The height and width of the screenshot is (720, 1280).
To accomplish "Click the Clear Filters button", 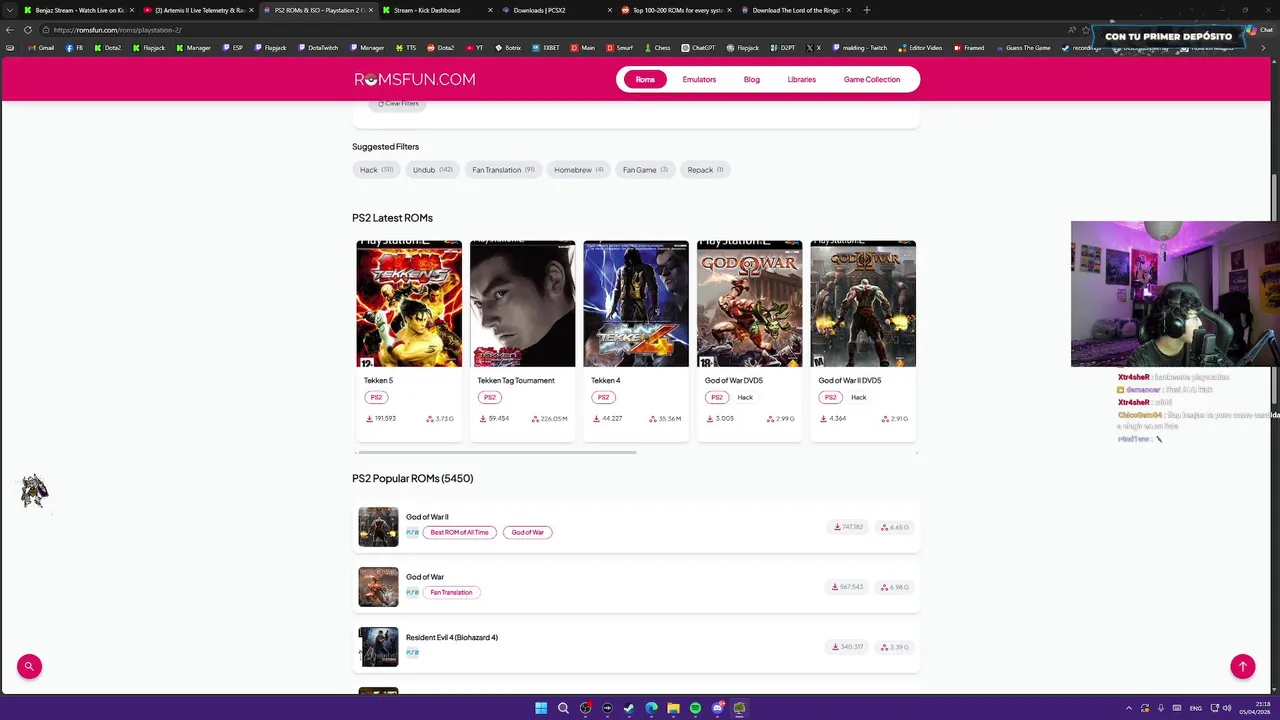I will click(398, 104).
